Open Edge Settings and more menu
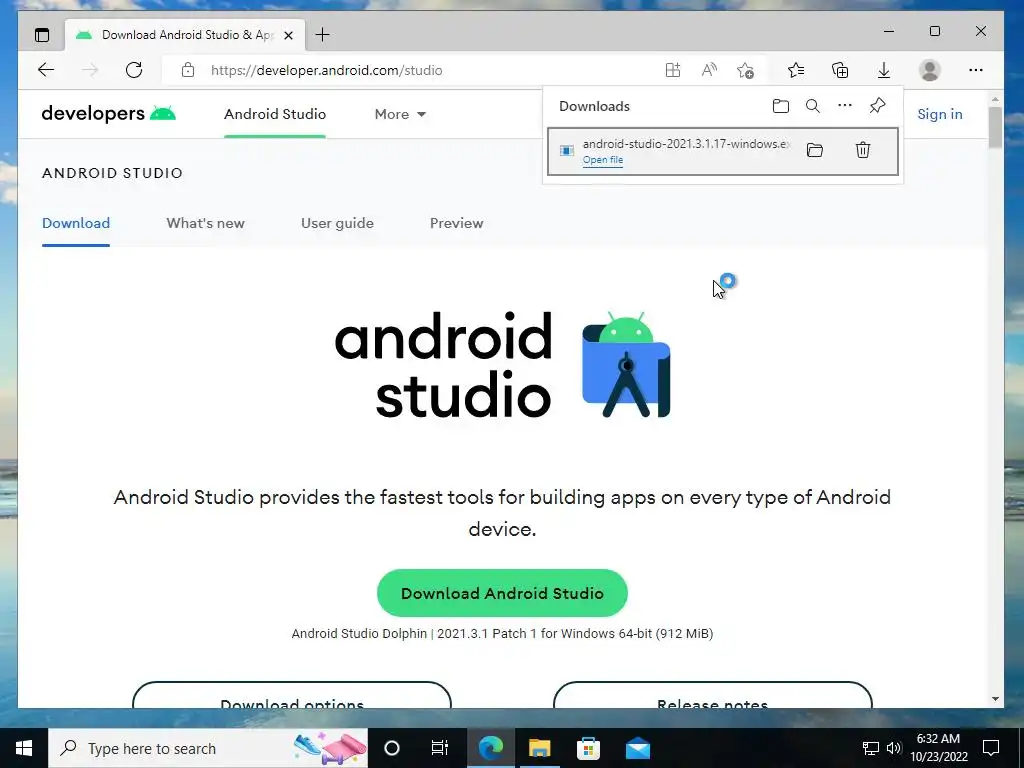 [976, 70]
